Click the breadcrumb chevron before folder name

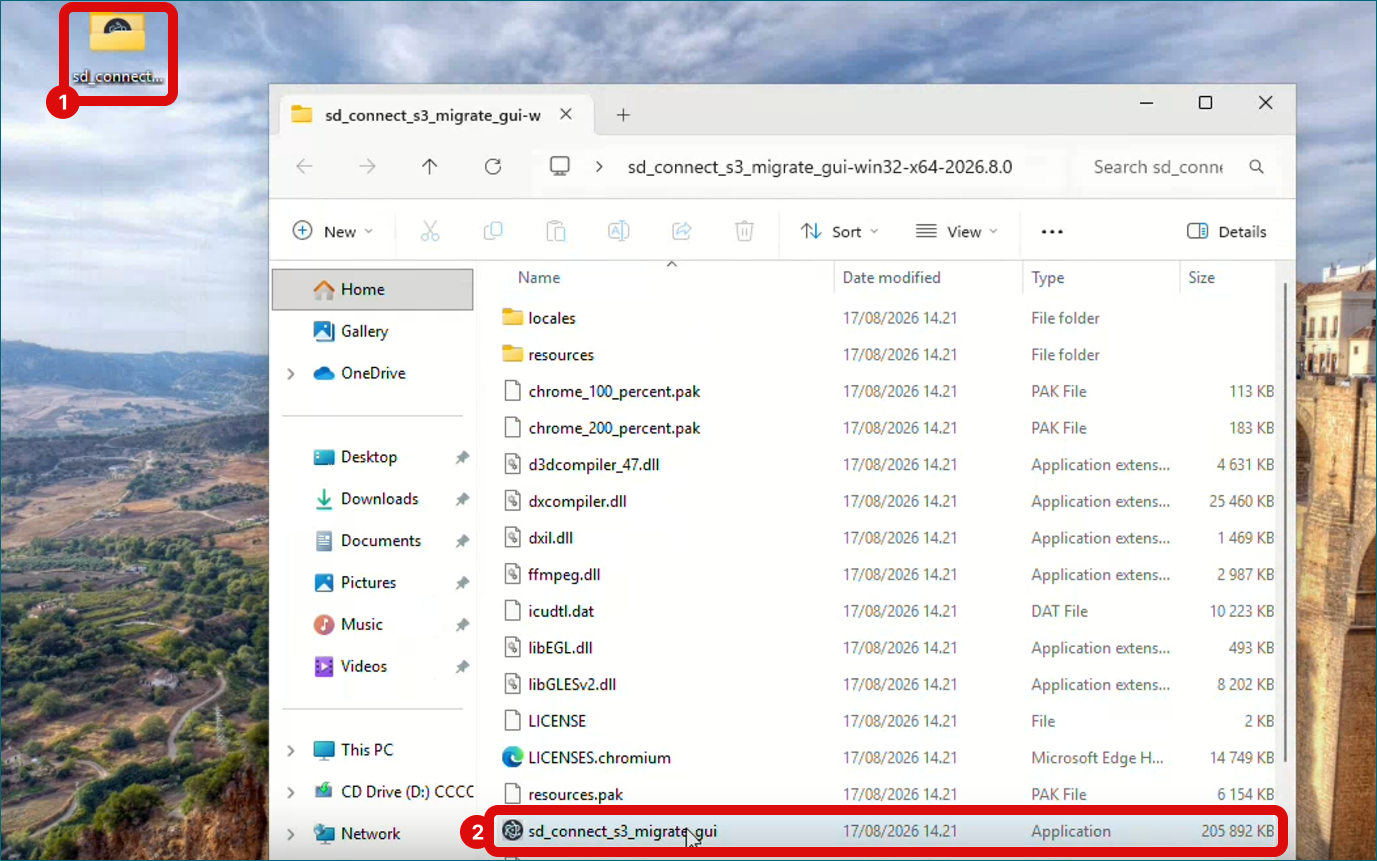(600, 167)
